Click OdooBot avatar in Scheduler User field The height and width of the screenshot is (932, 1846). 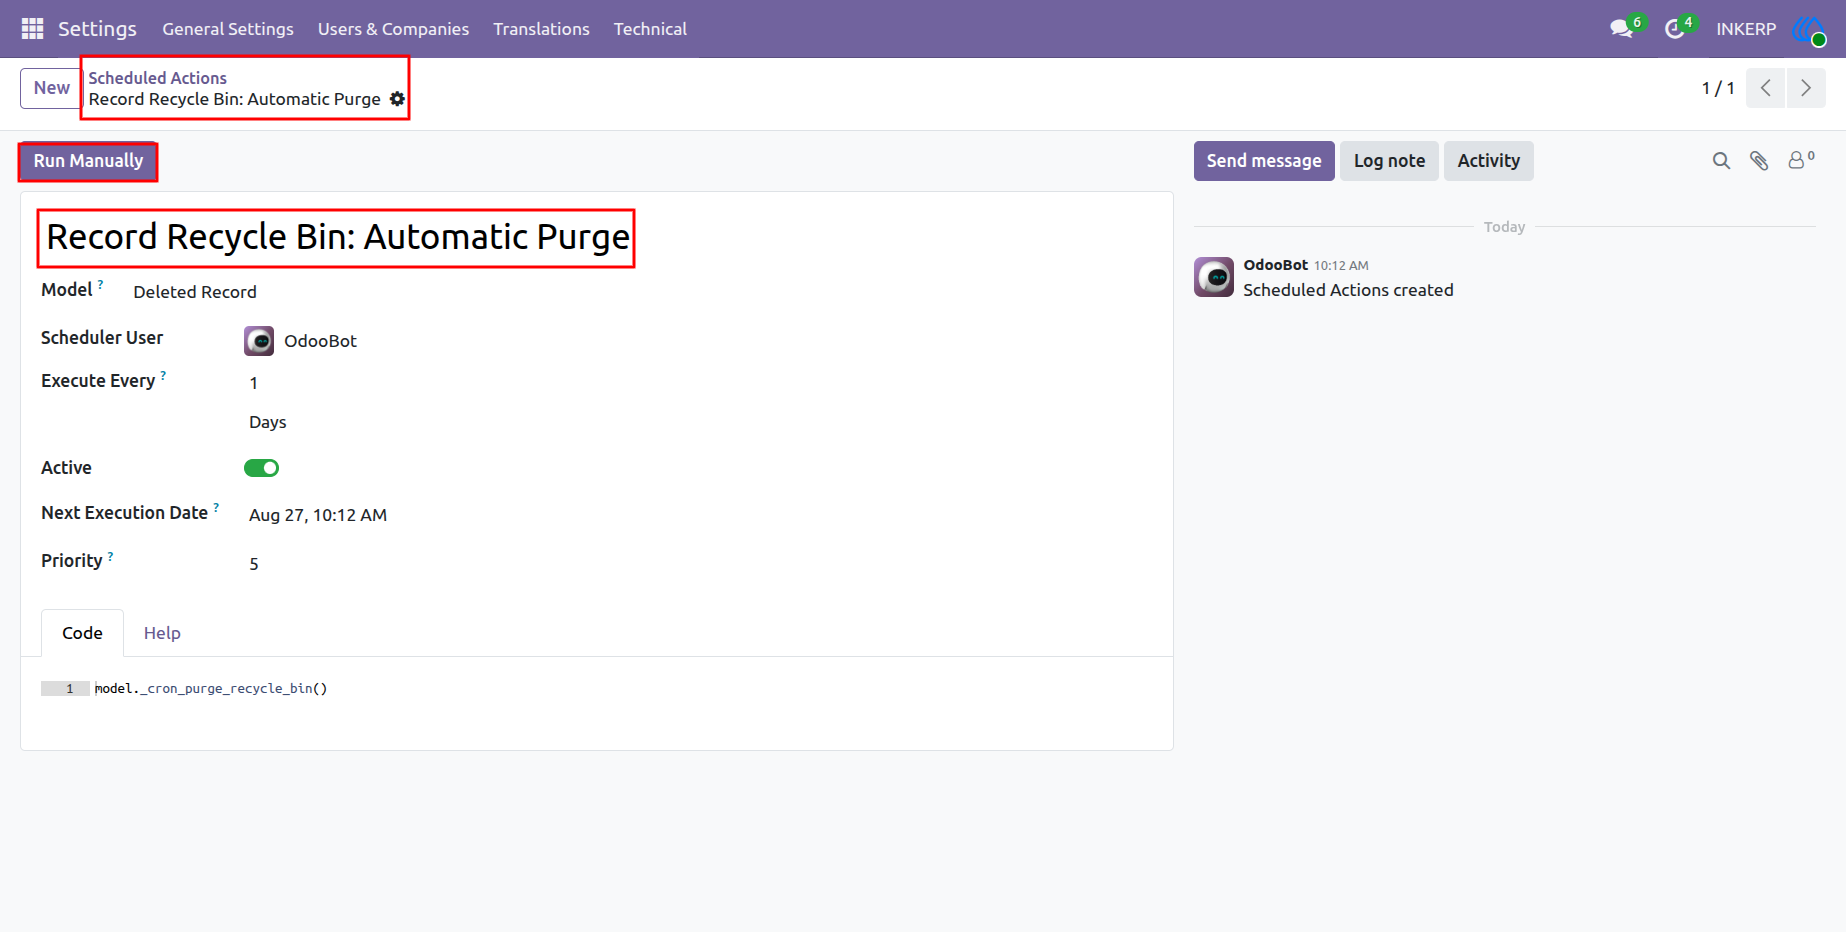[259, 341]
